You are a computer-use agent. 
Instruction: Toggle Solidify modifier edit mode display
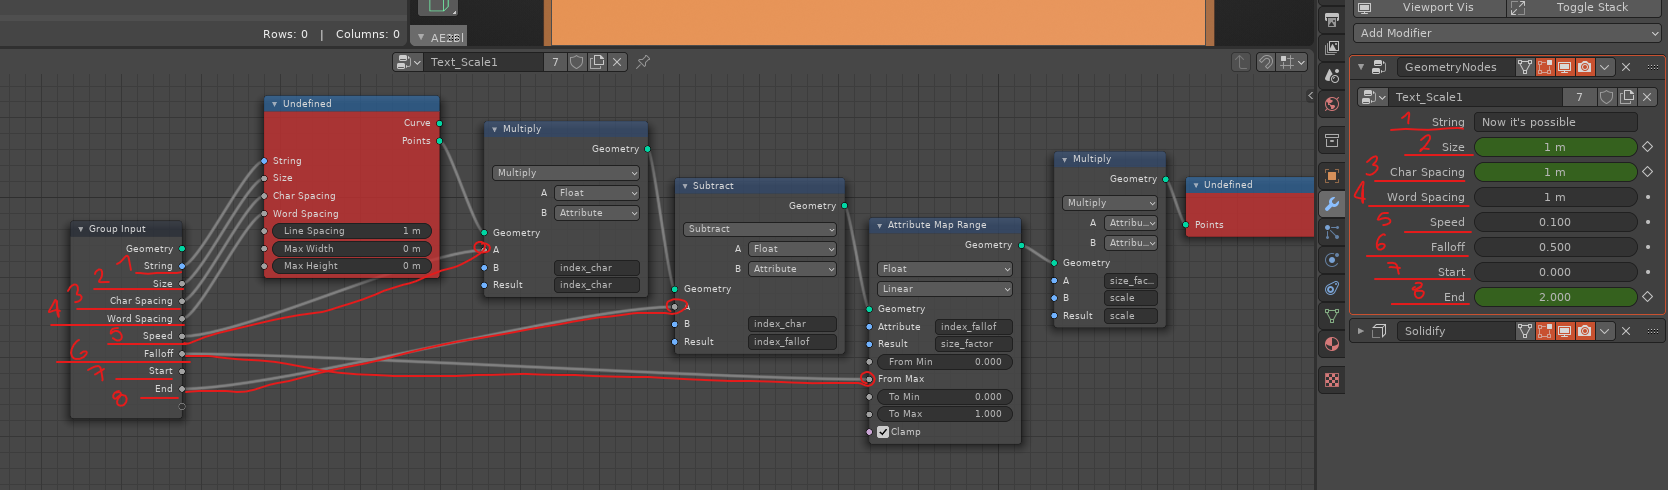[1545, 331]
